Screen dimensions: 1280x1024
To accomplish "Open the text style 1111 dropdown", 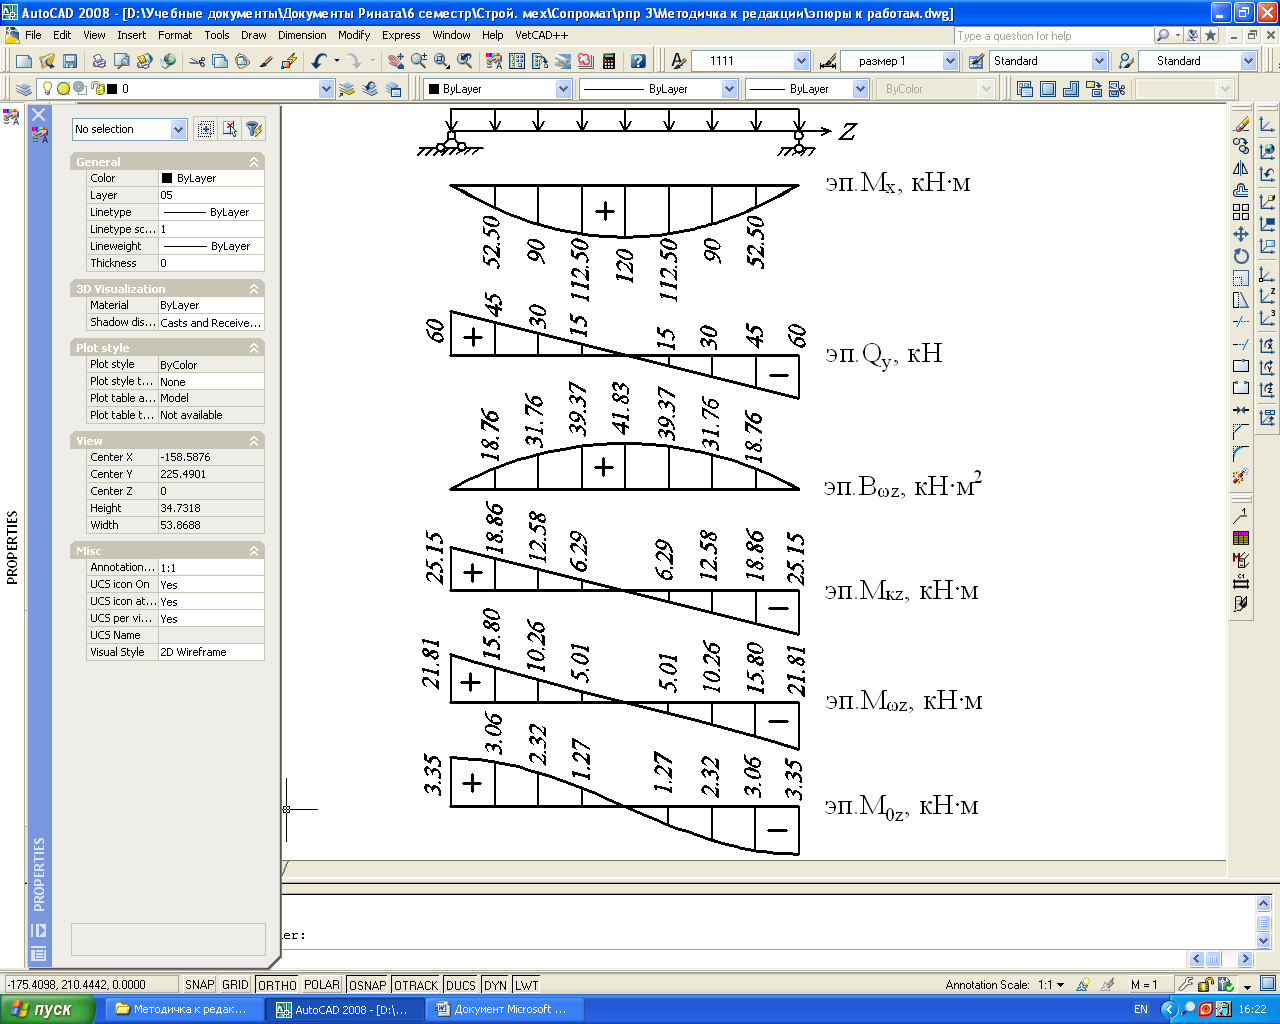I will tap(750, 61).
